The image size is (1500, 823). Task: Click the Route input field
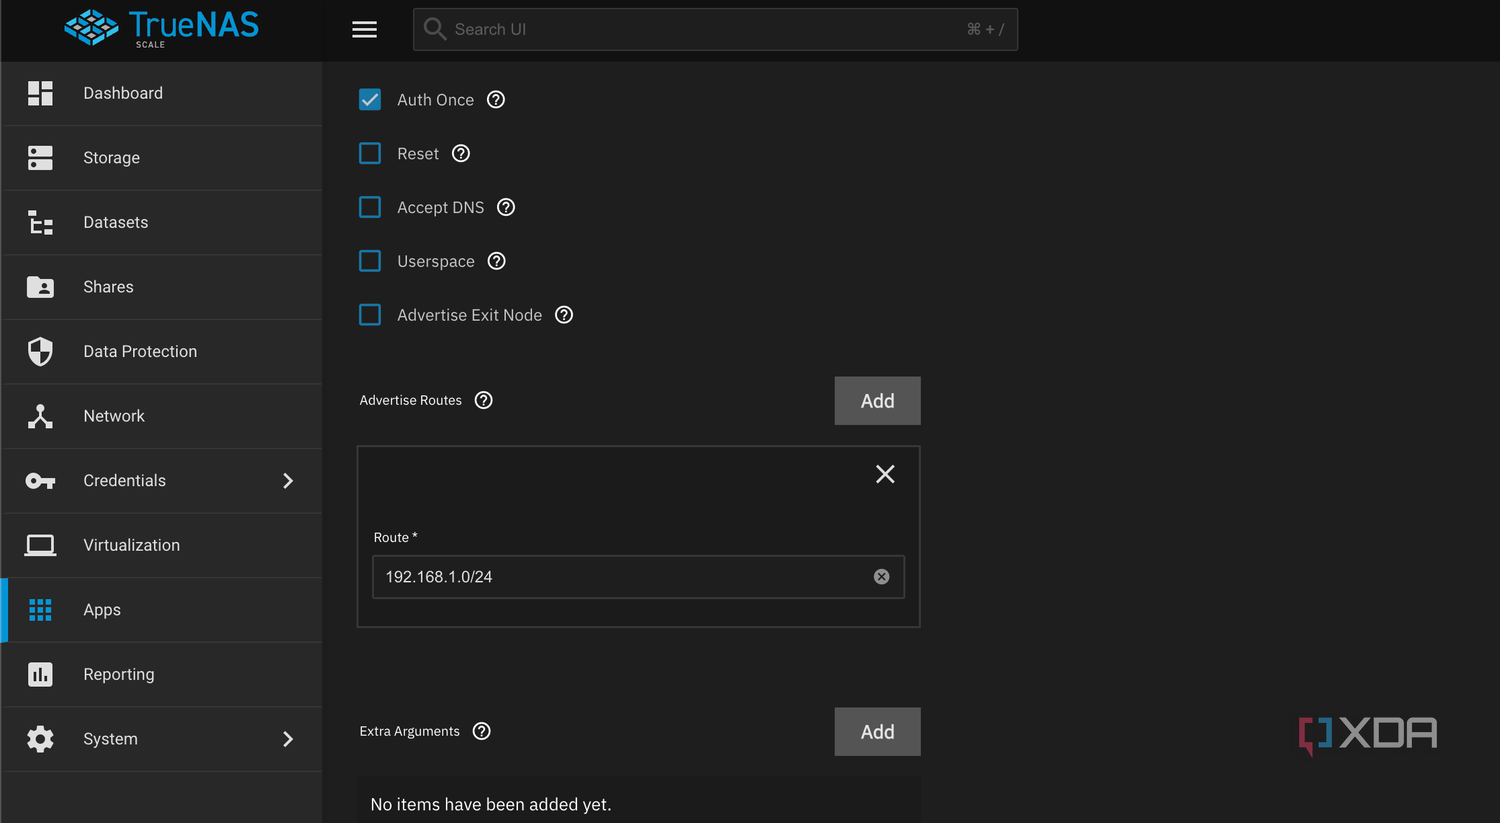pos(638,577)
